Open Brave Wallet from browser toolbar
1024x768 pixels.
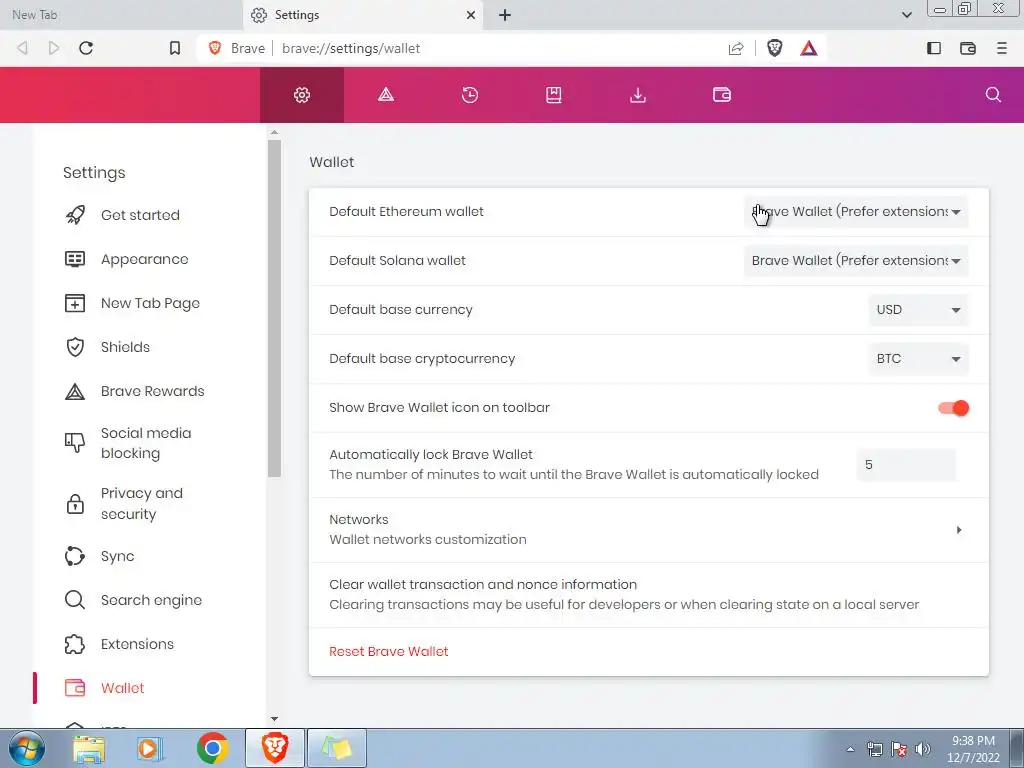tap(968, 48)
